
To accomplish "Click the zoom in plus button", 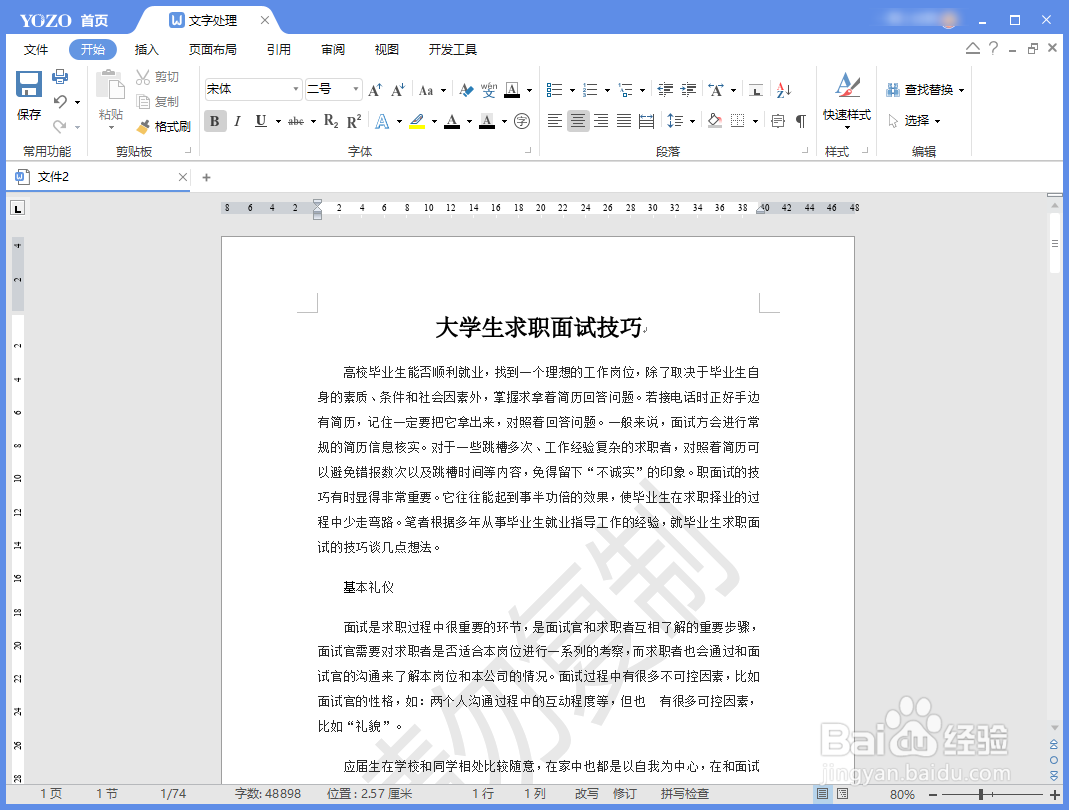I will click(1055, 794).
